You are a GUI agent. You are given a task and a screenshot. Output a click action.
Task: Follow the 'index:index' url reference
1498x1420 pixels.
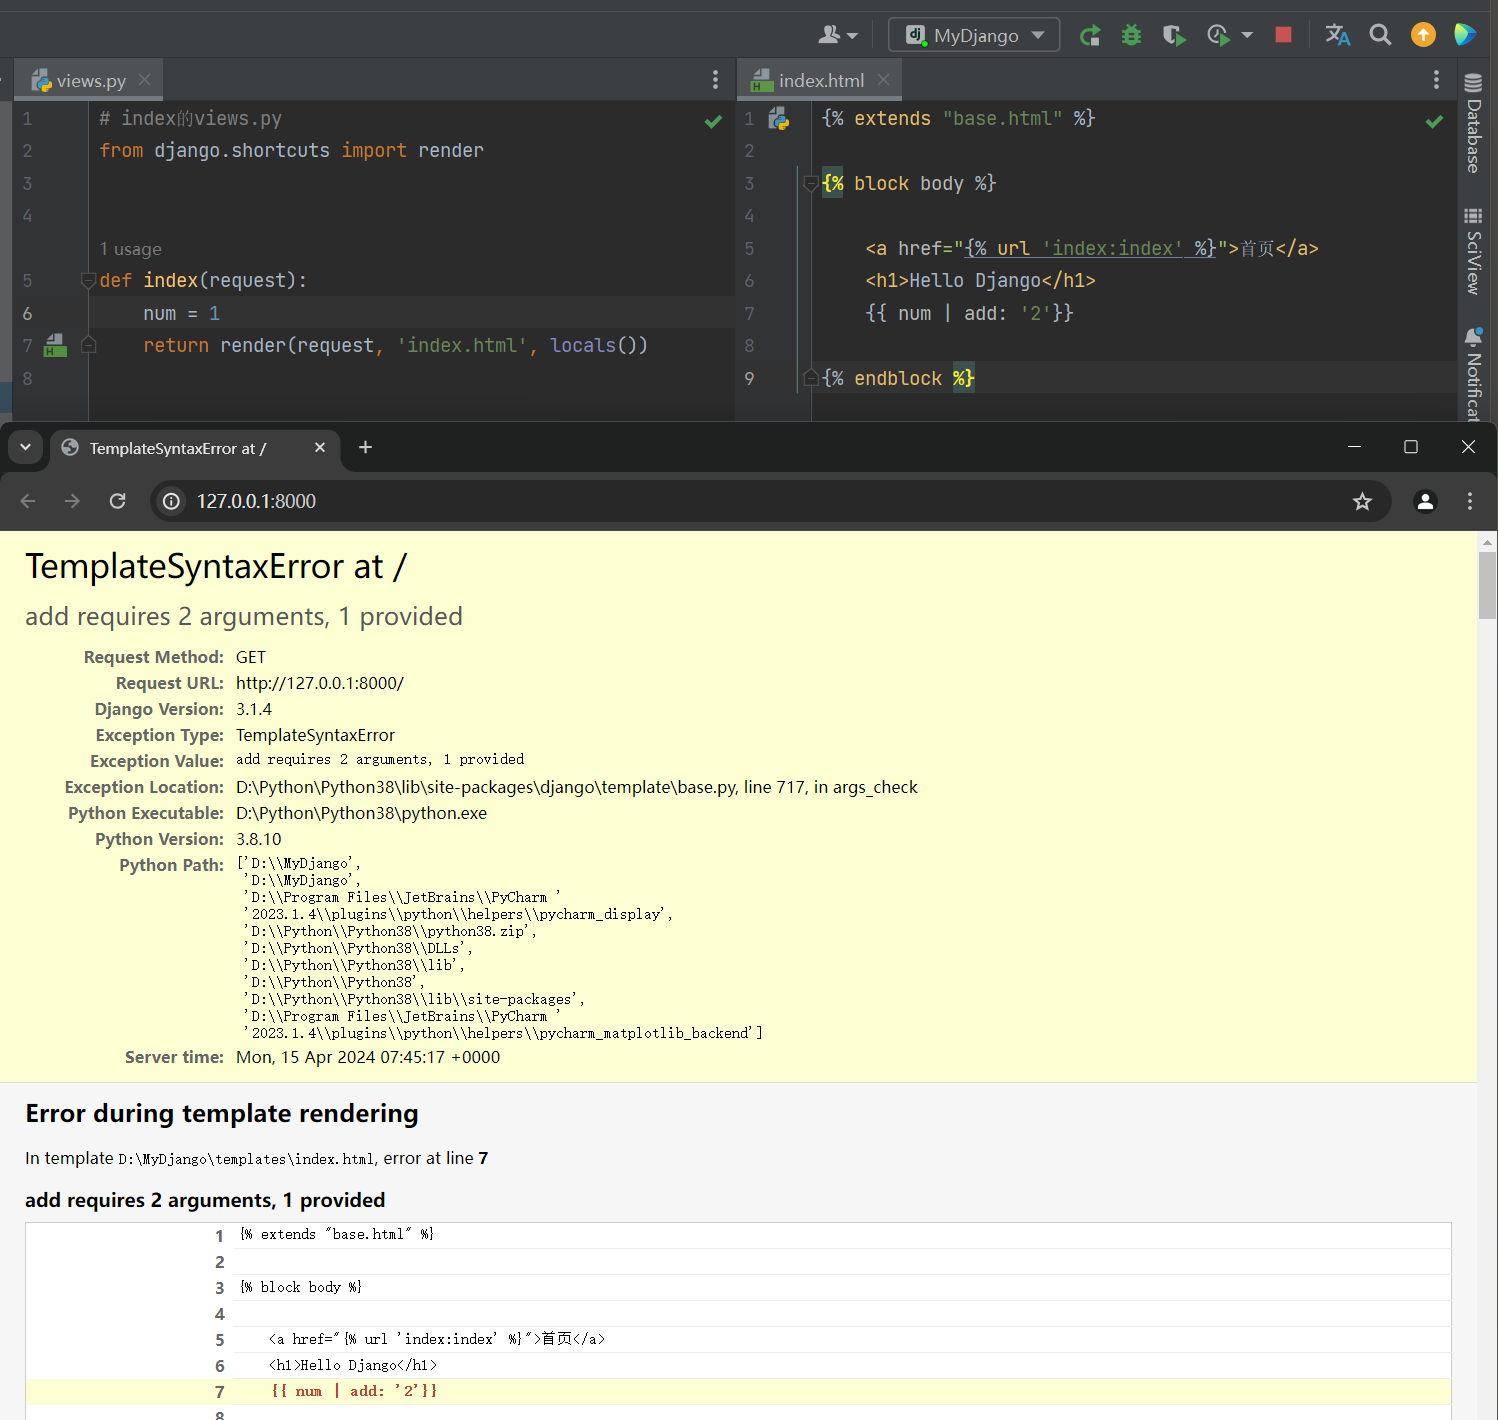click(x=1112, y=248)
